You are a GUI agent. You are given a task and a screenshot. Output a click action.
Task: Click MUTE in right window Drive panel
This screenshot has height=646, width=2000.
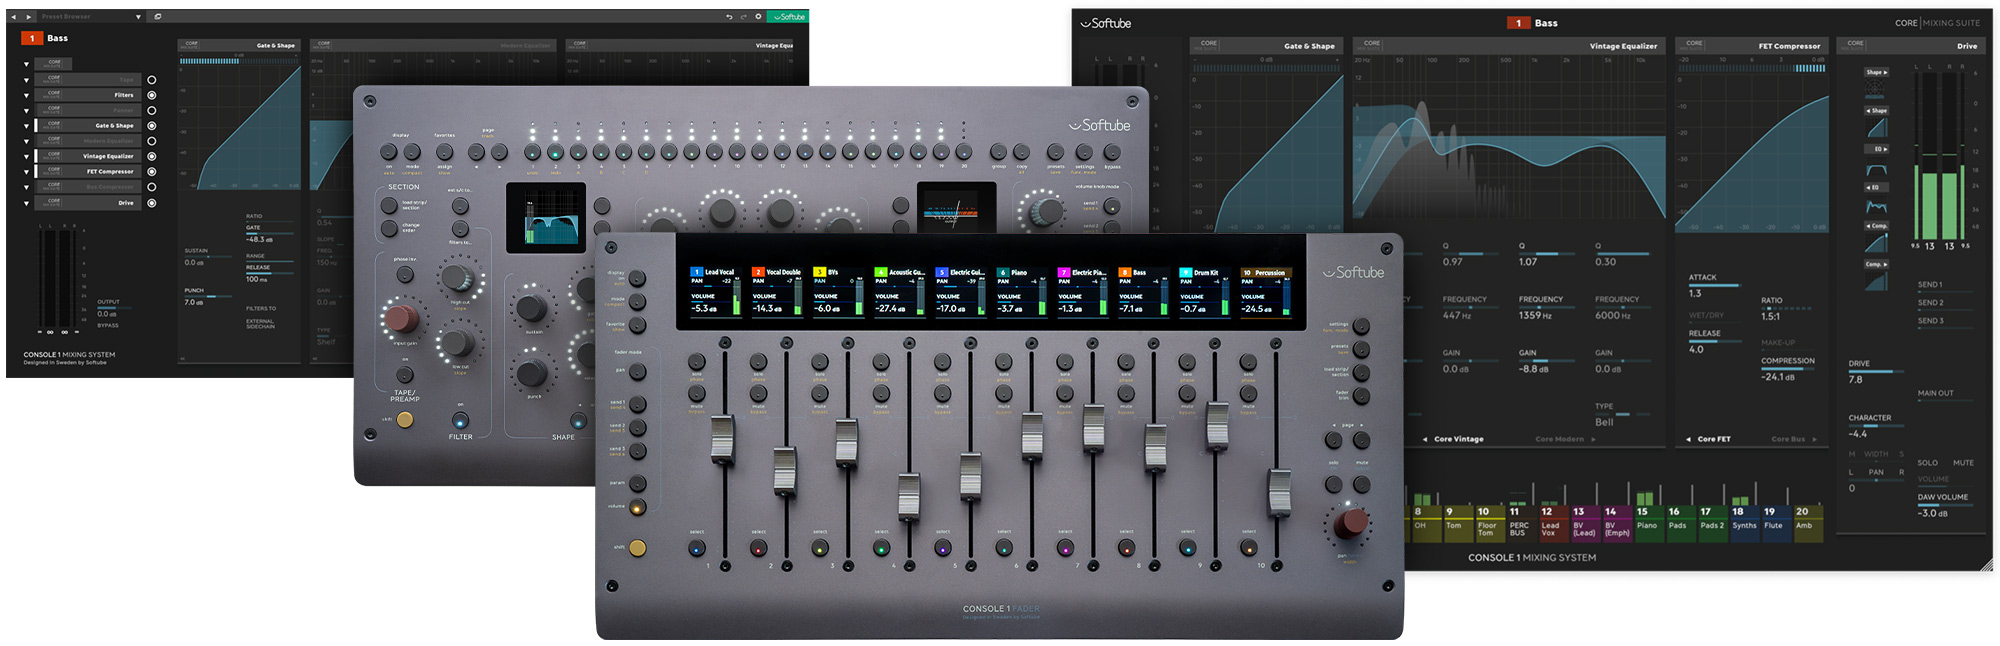1963,463
